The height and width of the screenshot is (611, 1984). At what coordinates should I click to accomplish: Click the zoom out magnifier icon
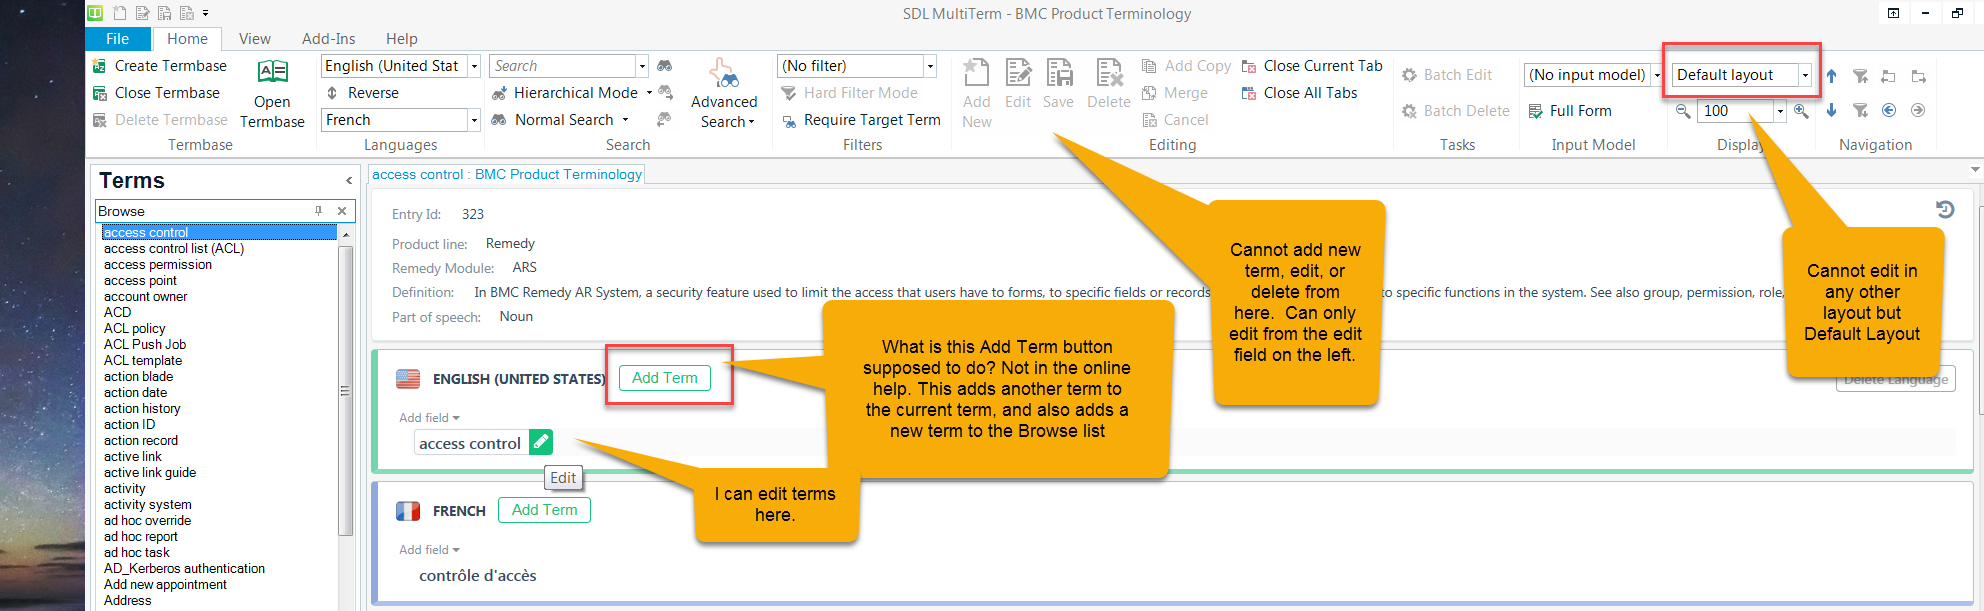1683,111
